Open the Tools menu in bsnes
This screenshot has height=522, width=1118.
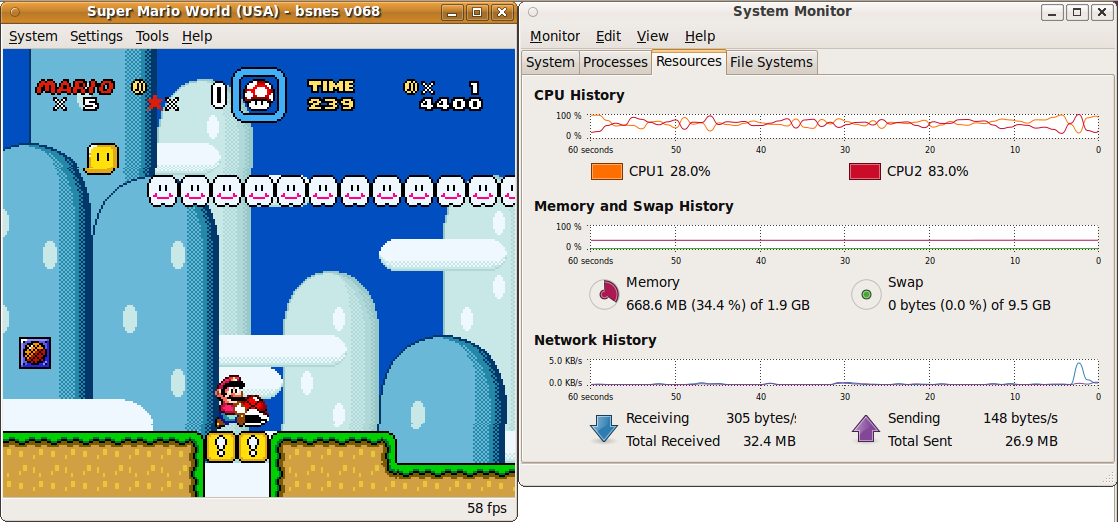coord(152,36)
